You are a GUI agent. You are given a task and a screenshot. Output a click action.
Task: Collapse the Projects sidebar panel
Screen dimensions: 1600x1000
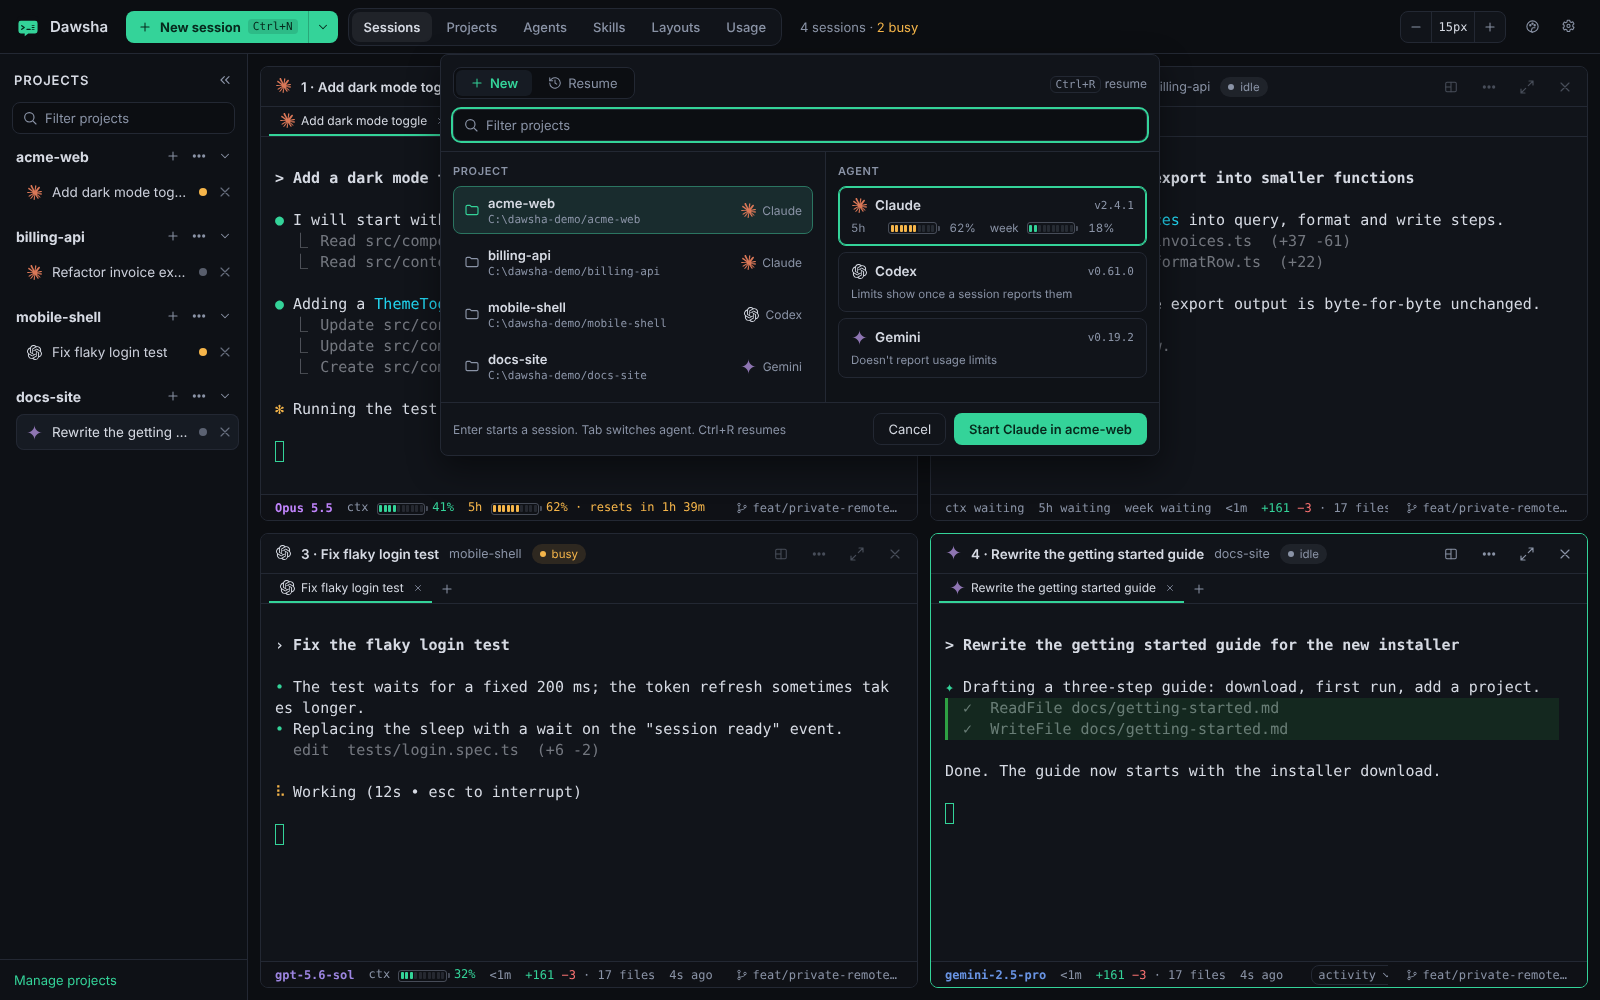pyautogui.click(x=225, y=80)
